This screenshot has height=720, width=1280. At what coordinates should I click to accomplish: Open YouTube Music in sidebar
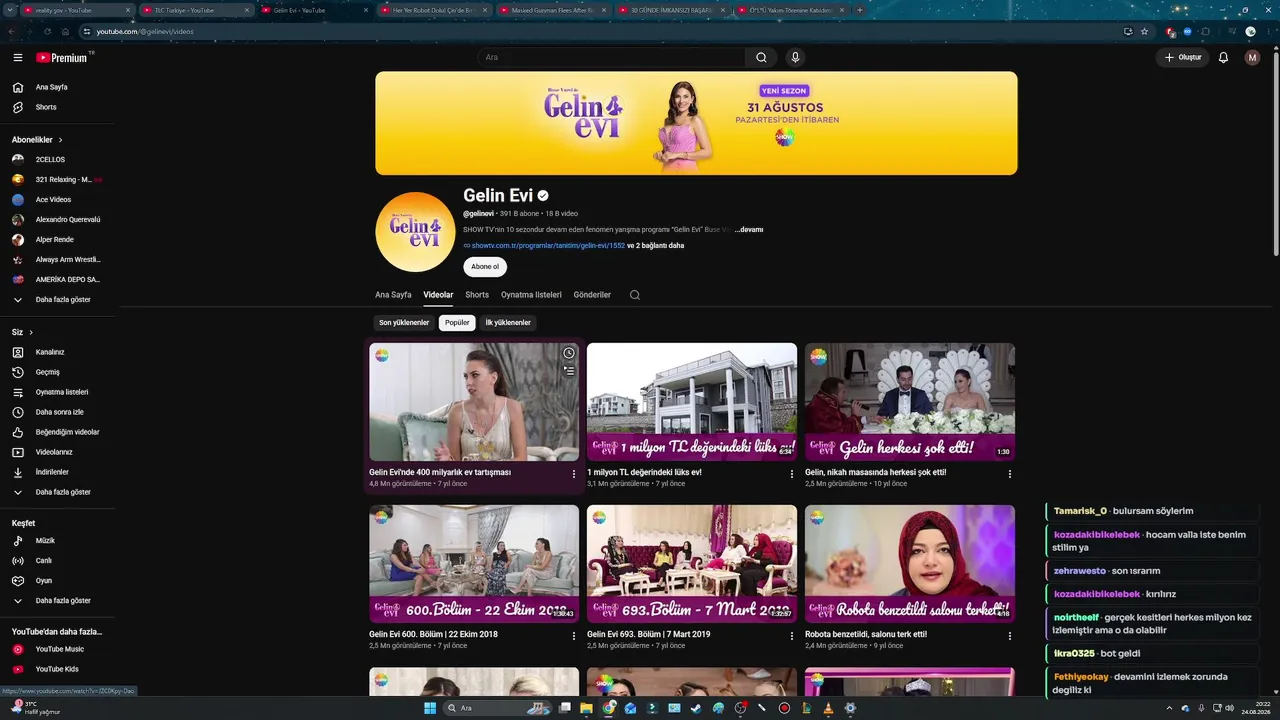point(57,649)
